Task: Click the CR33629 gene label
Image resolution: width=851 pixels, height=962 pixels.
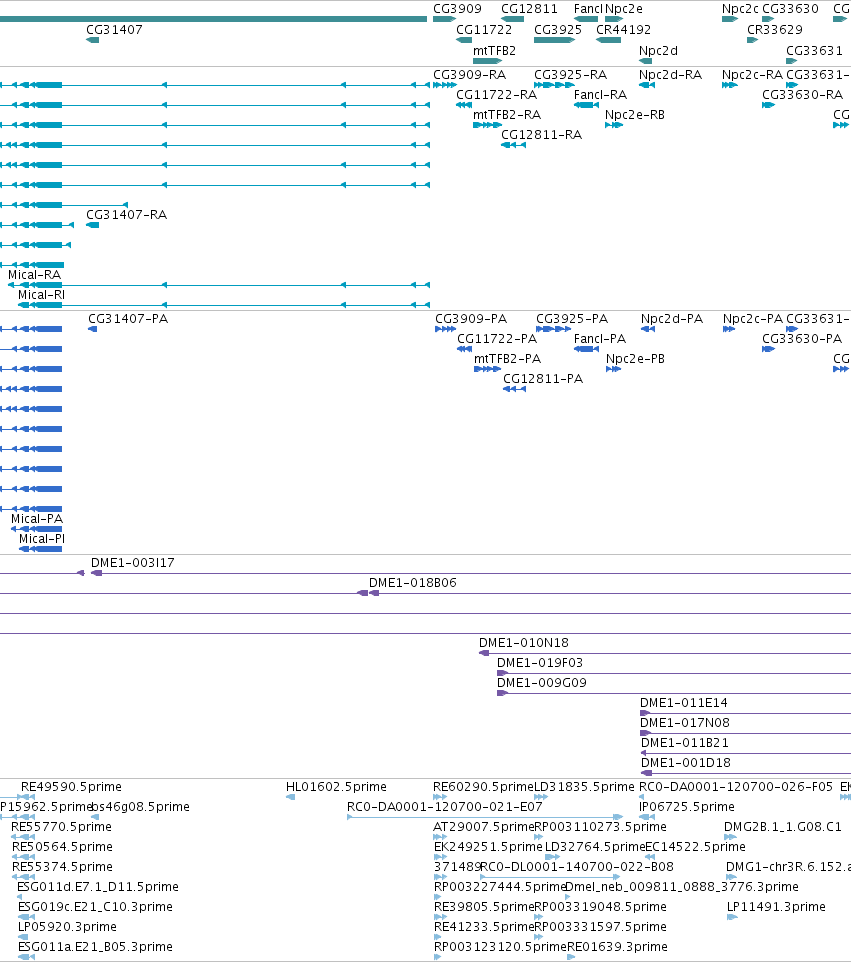Action: pyautogui.click(x=775, y=29)
